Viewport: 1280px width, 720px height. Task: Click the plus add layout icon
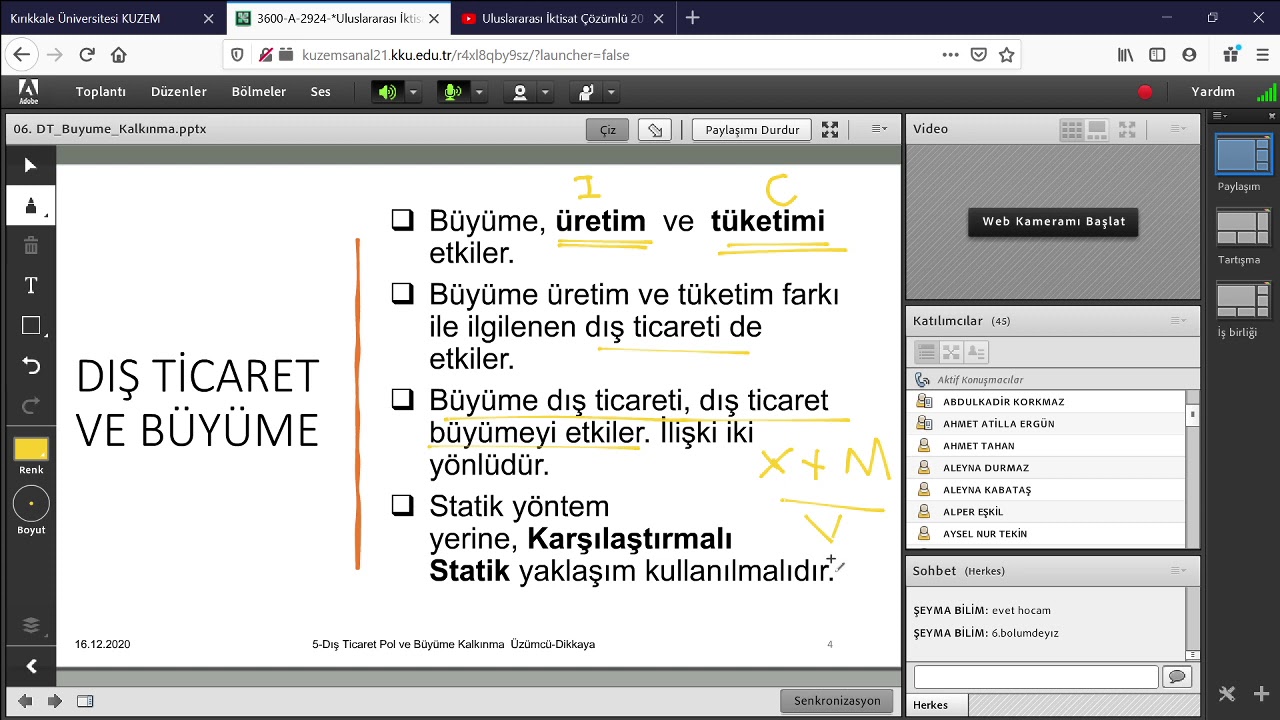(1261, 694)
